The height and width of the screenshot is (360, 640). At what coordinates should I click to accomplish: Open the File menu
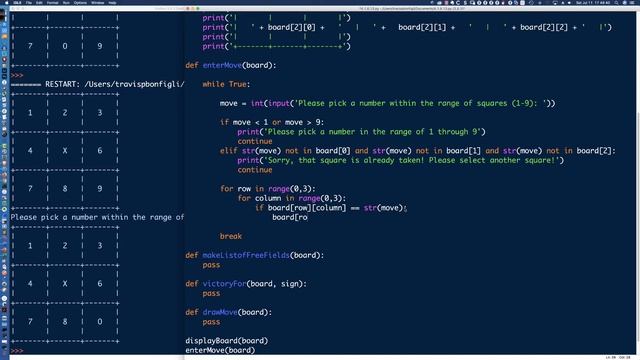(29, 2)
